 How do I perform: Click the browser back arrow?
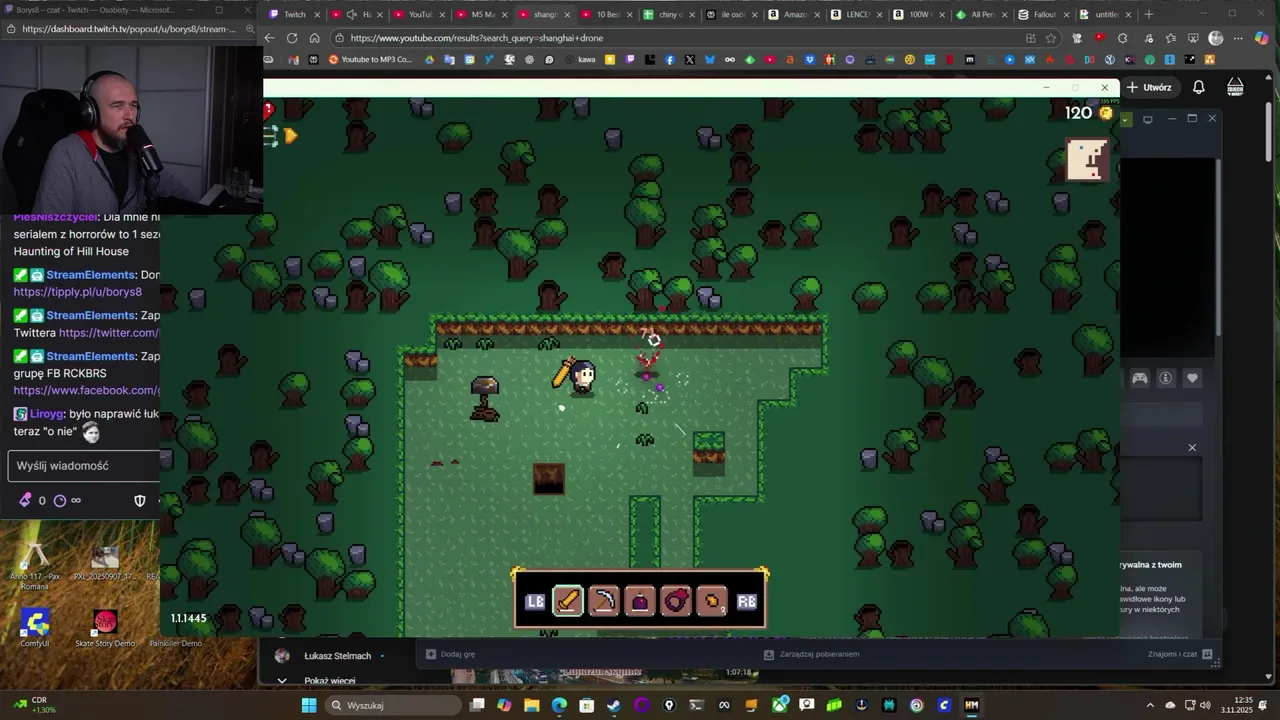point(269,38)
